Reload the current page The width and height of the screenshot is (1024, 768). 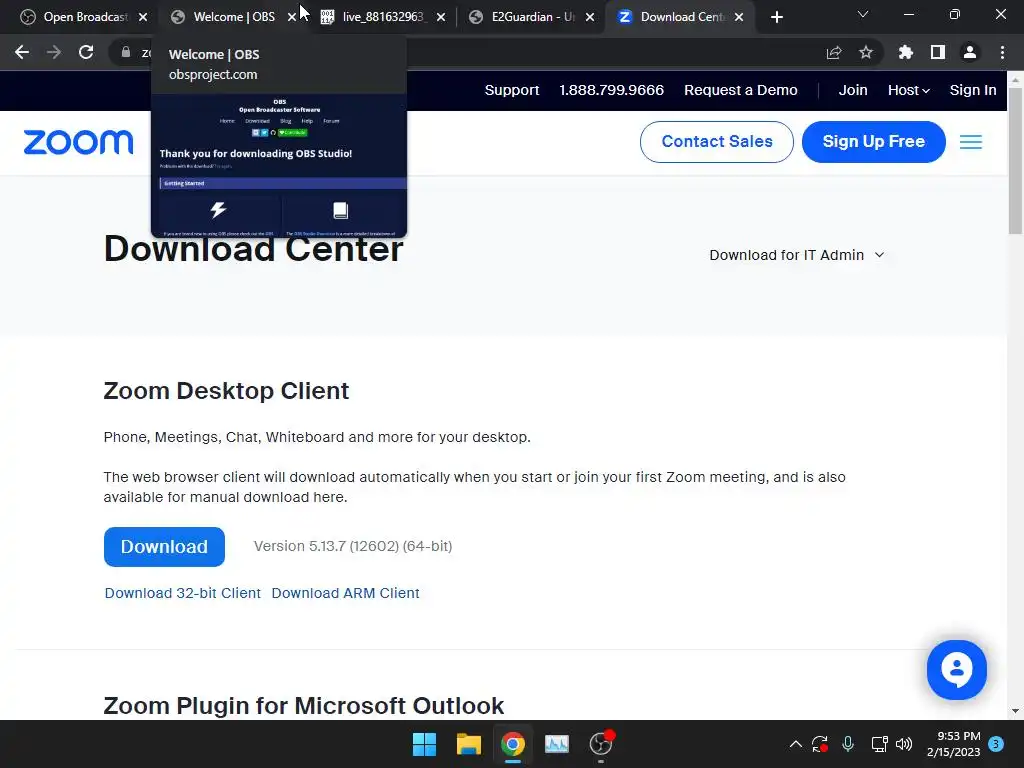pyautogui.click(x=86, y=52)
